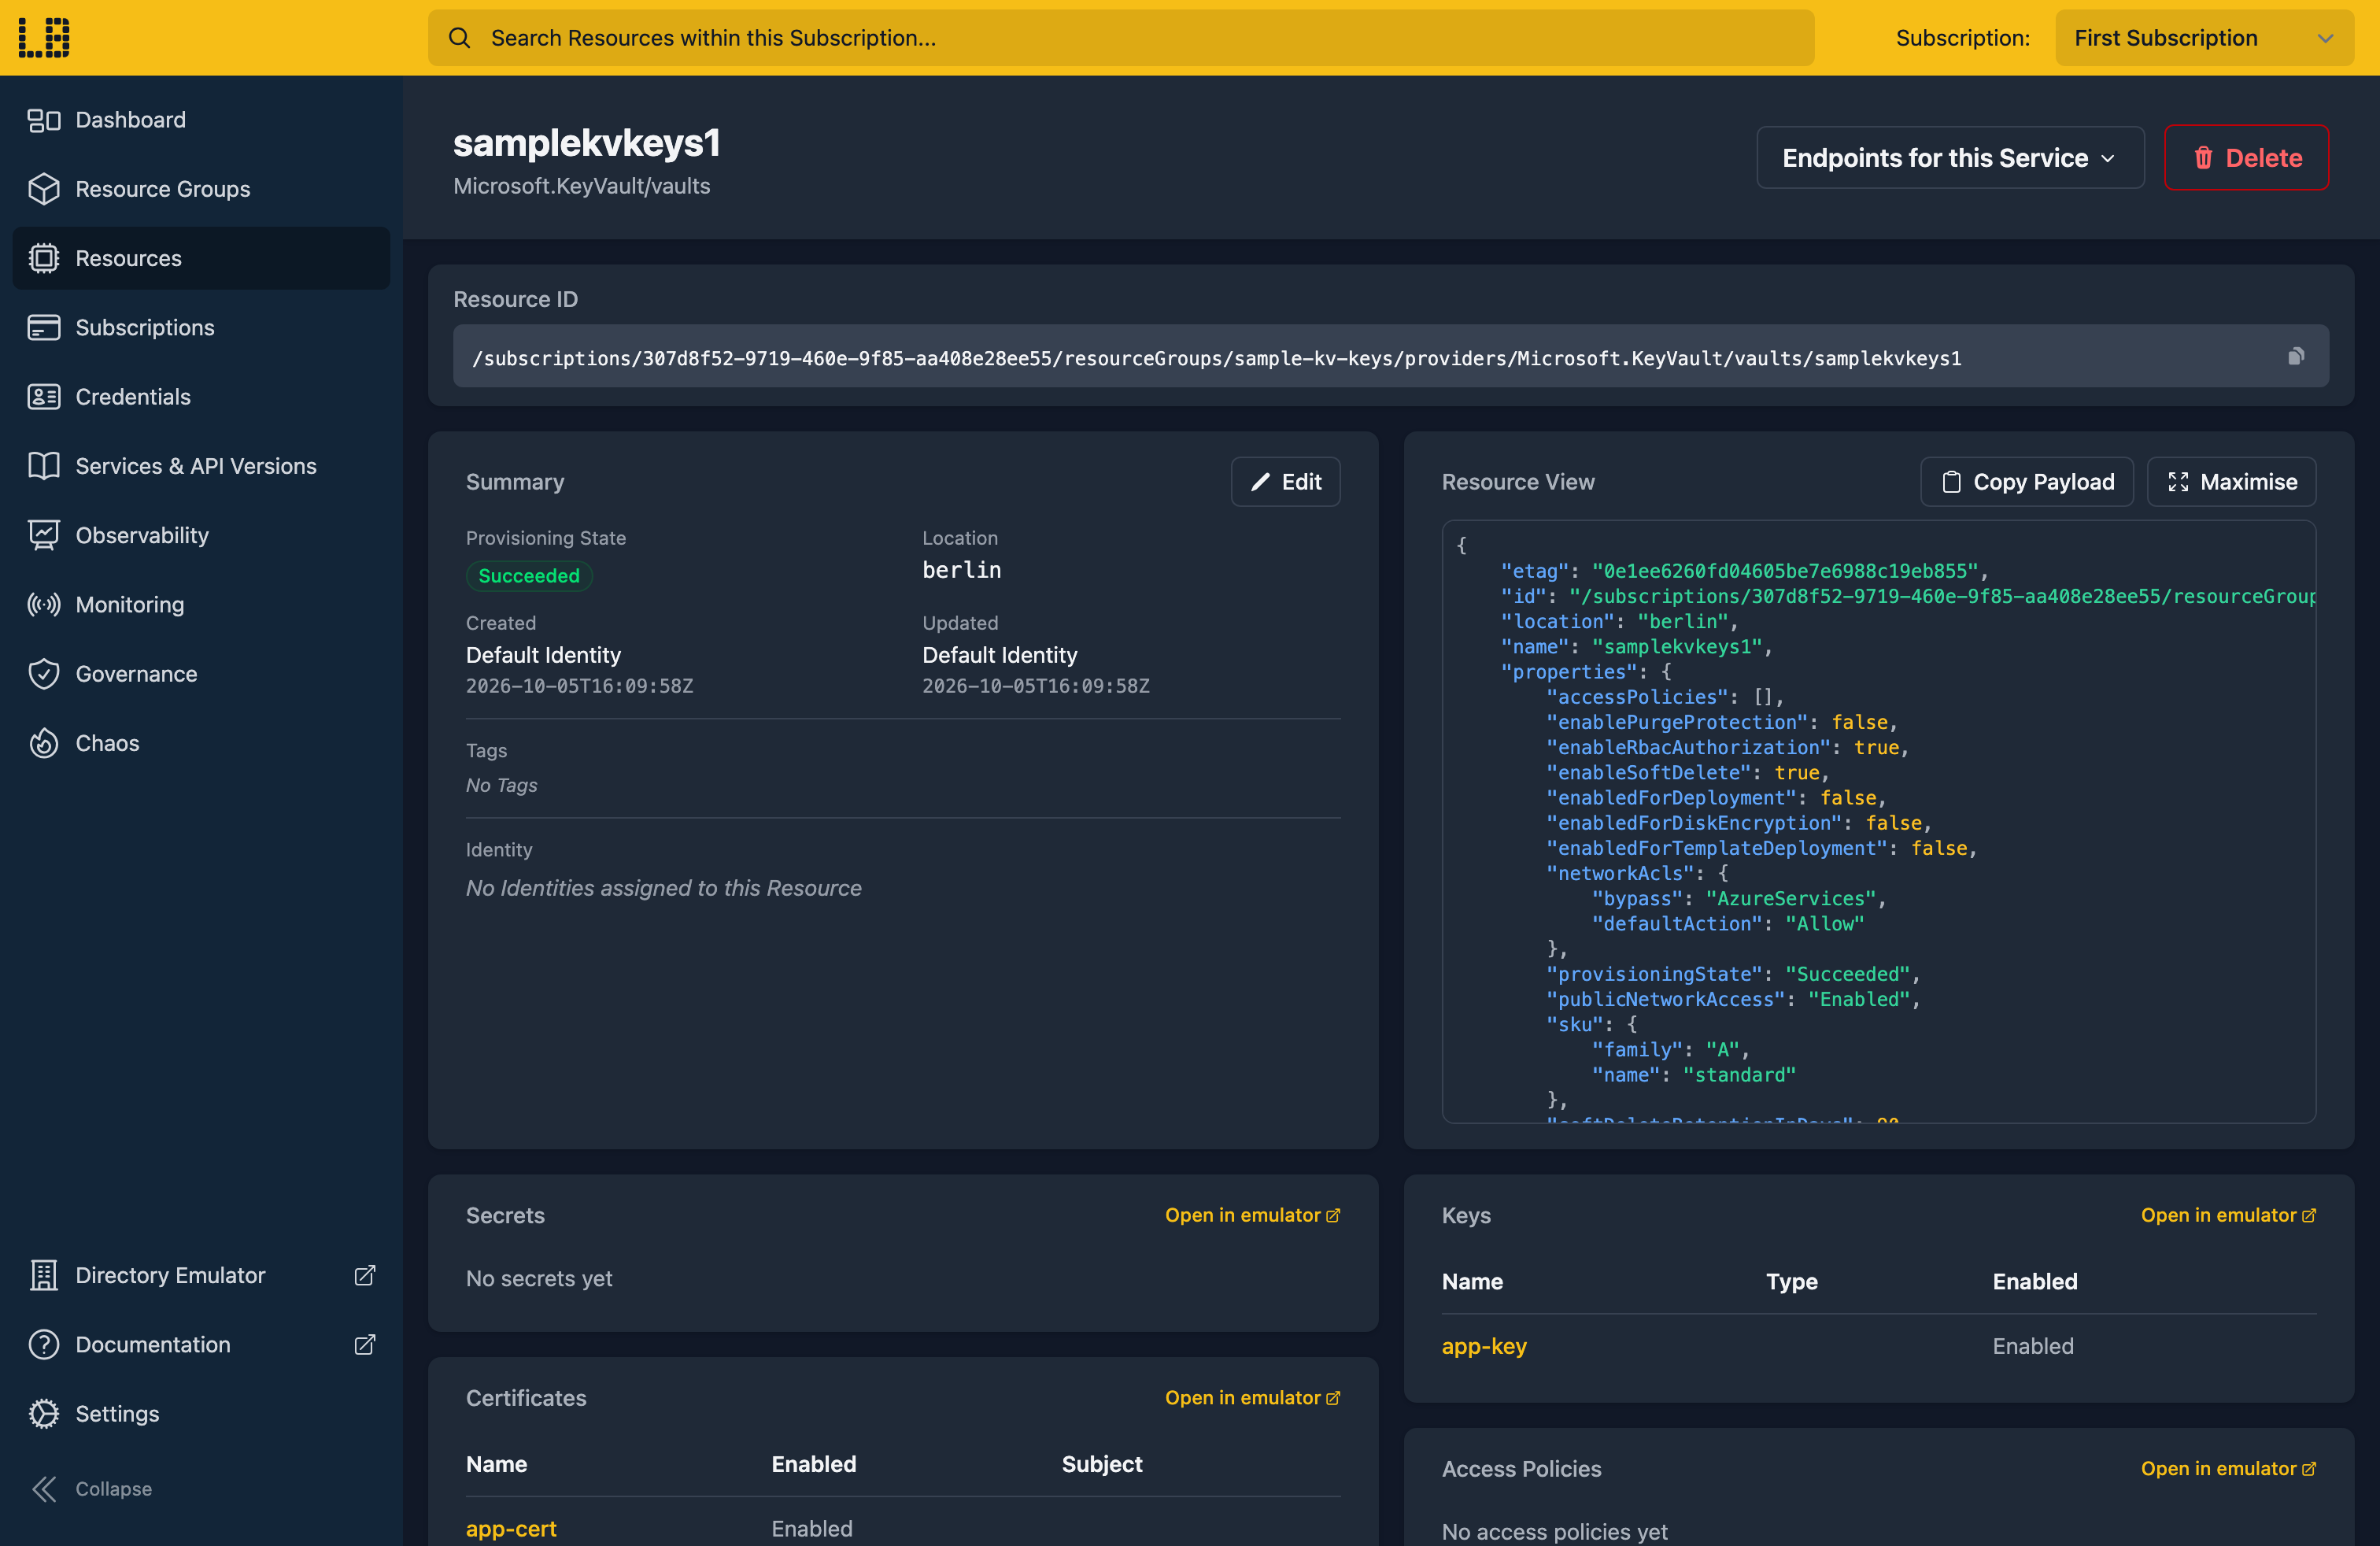The image size is (2380, 1546).
Task: Focus the Search Resources input field
Action: (1121, 38)
